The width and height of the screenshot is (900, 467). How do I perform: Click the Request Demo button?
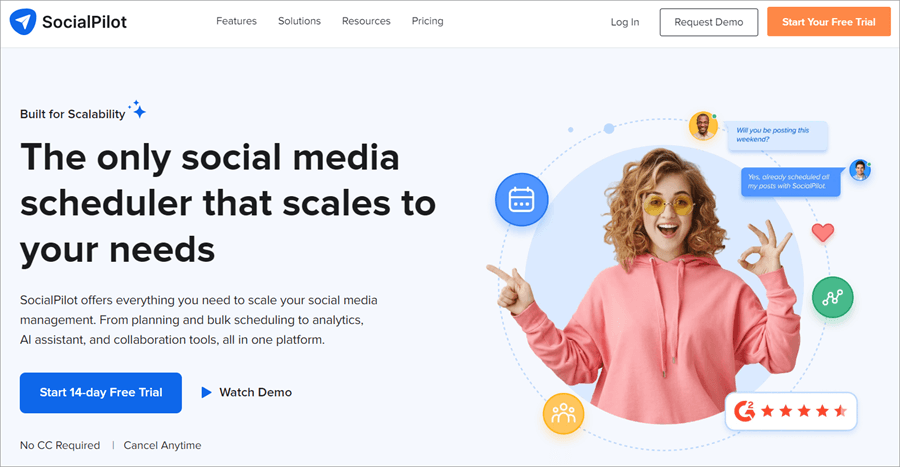(708, 22)
